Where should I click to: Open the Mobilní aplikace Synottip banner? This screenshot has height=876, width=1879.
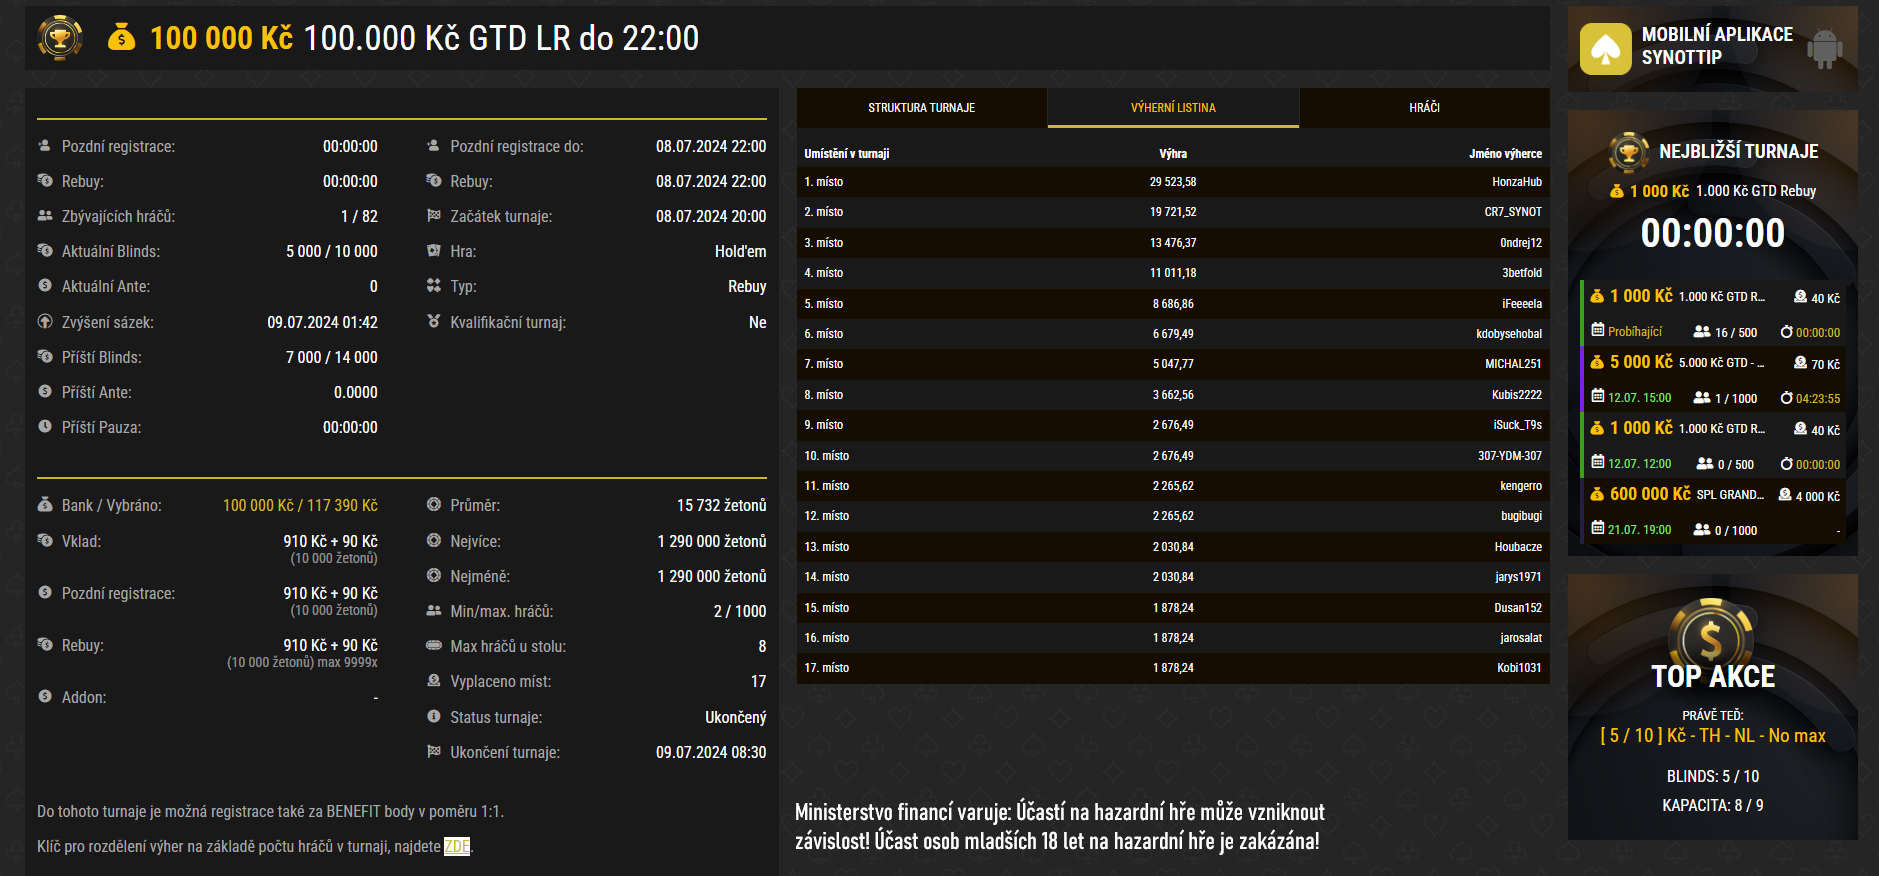coord(1712,49)
